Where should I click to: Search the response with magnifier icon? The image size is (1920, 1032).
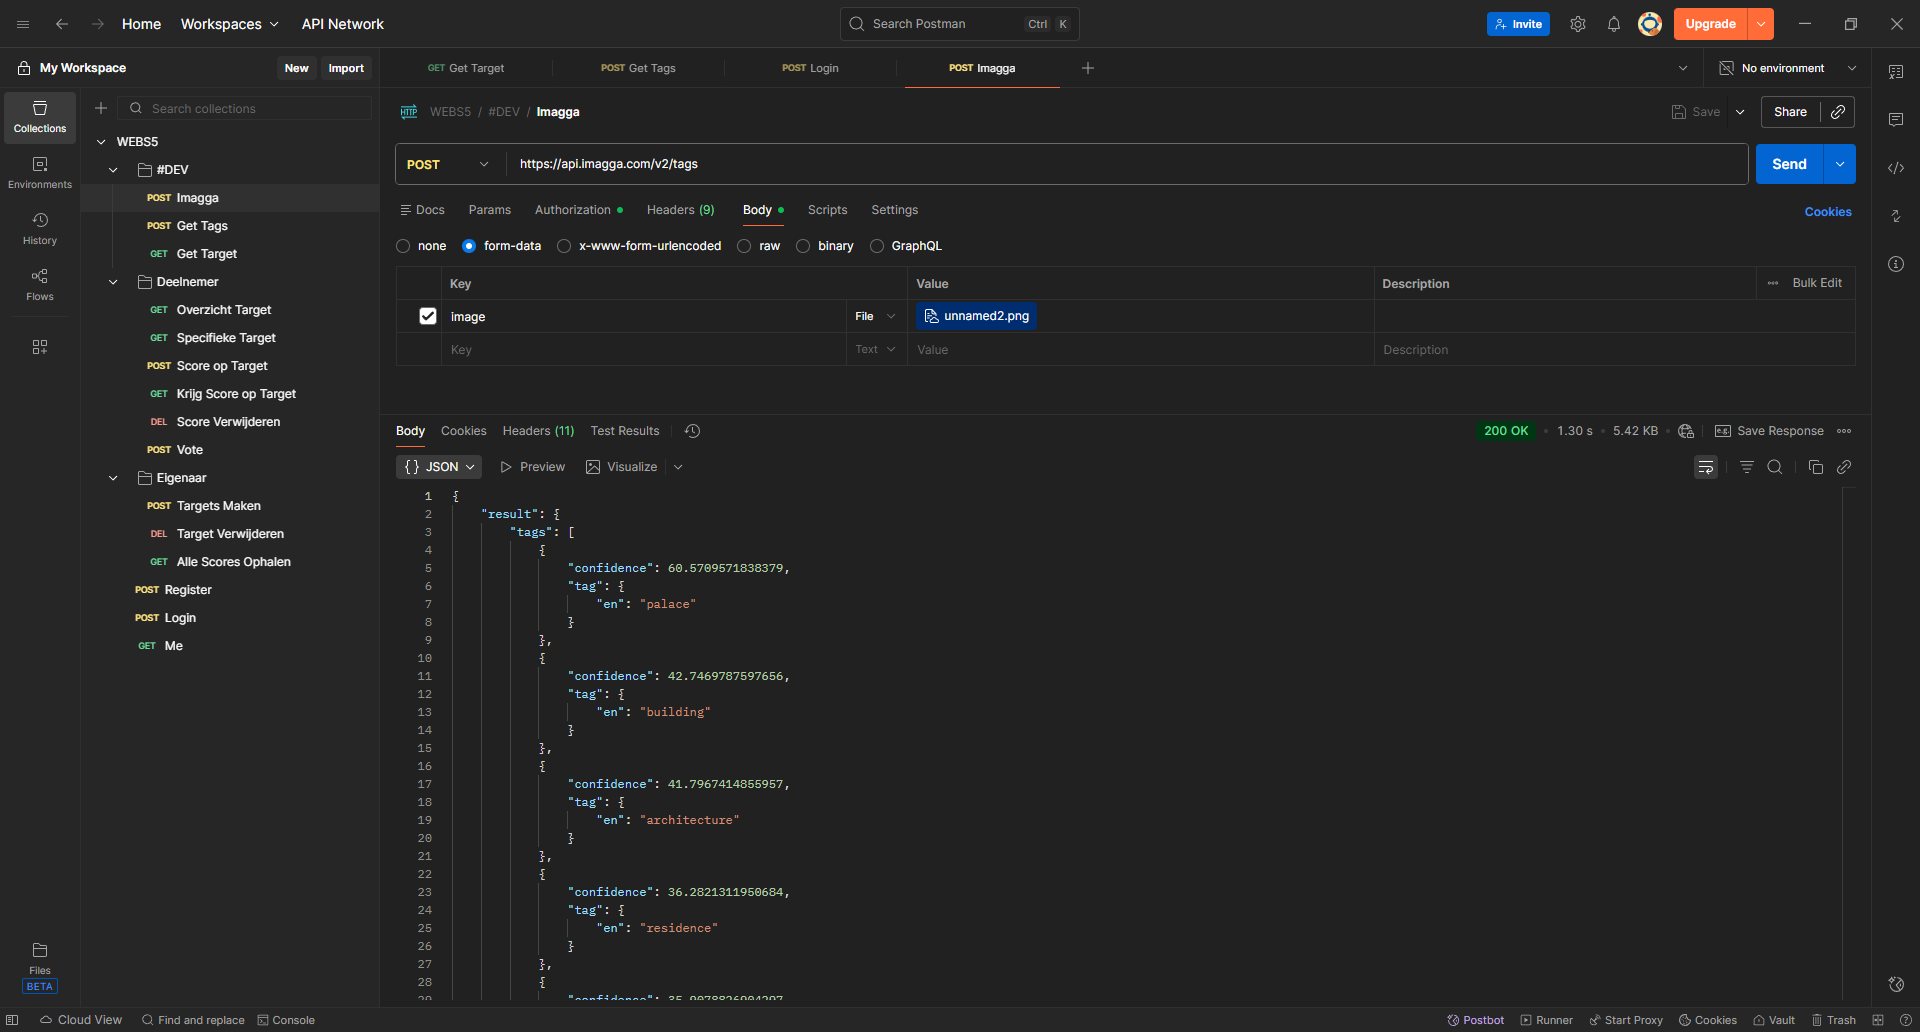click(1774, 467)
